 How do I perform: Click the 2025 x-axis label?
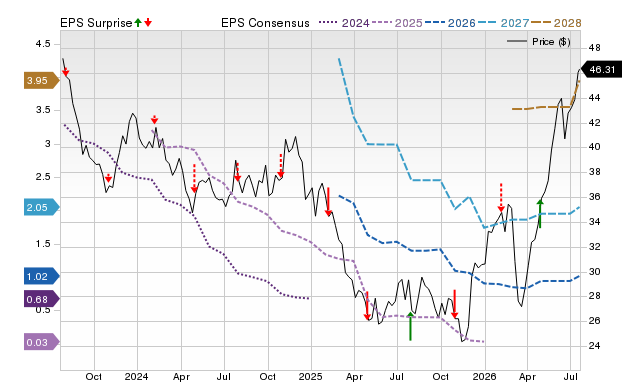click(x=310, y=376)
